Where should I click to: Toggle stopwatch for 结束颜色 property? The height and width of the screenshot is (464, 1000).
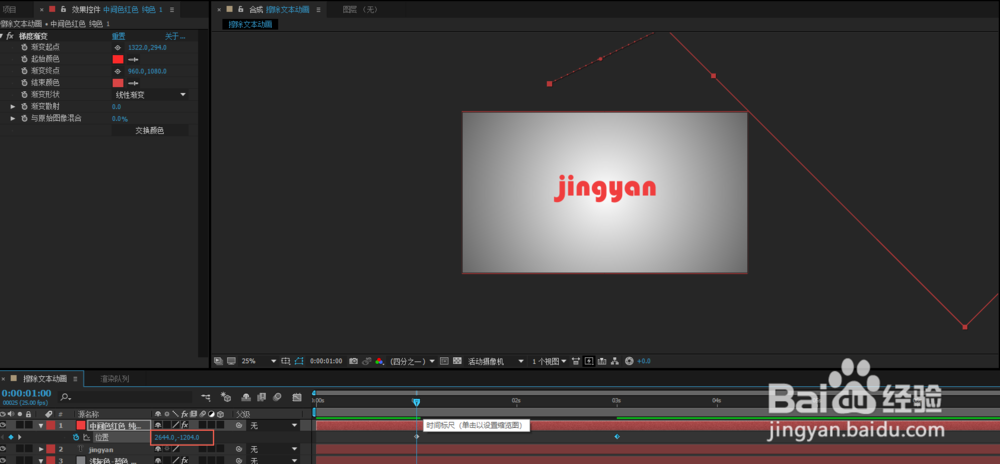point(24,83)
